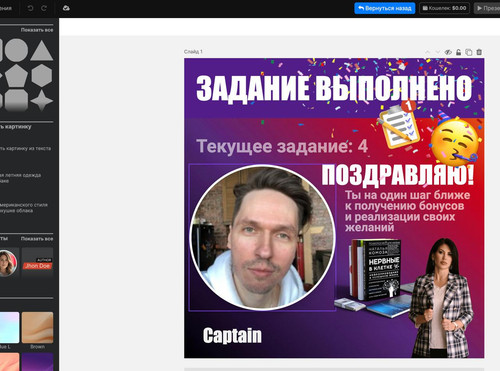Image resolution: width=500 pixels, height=371 pixels.
Task: Insert the triangle shape
Action: (x=42, y=51)
